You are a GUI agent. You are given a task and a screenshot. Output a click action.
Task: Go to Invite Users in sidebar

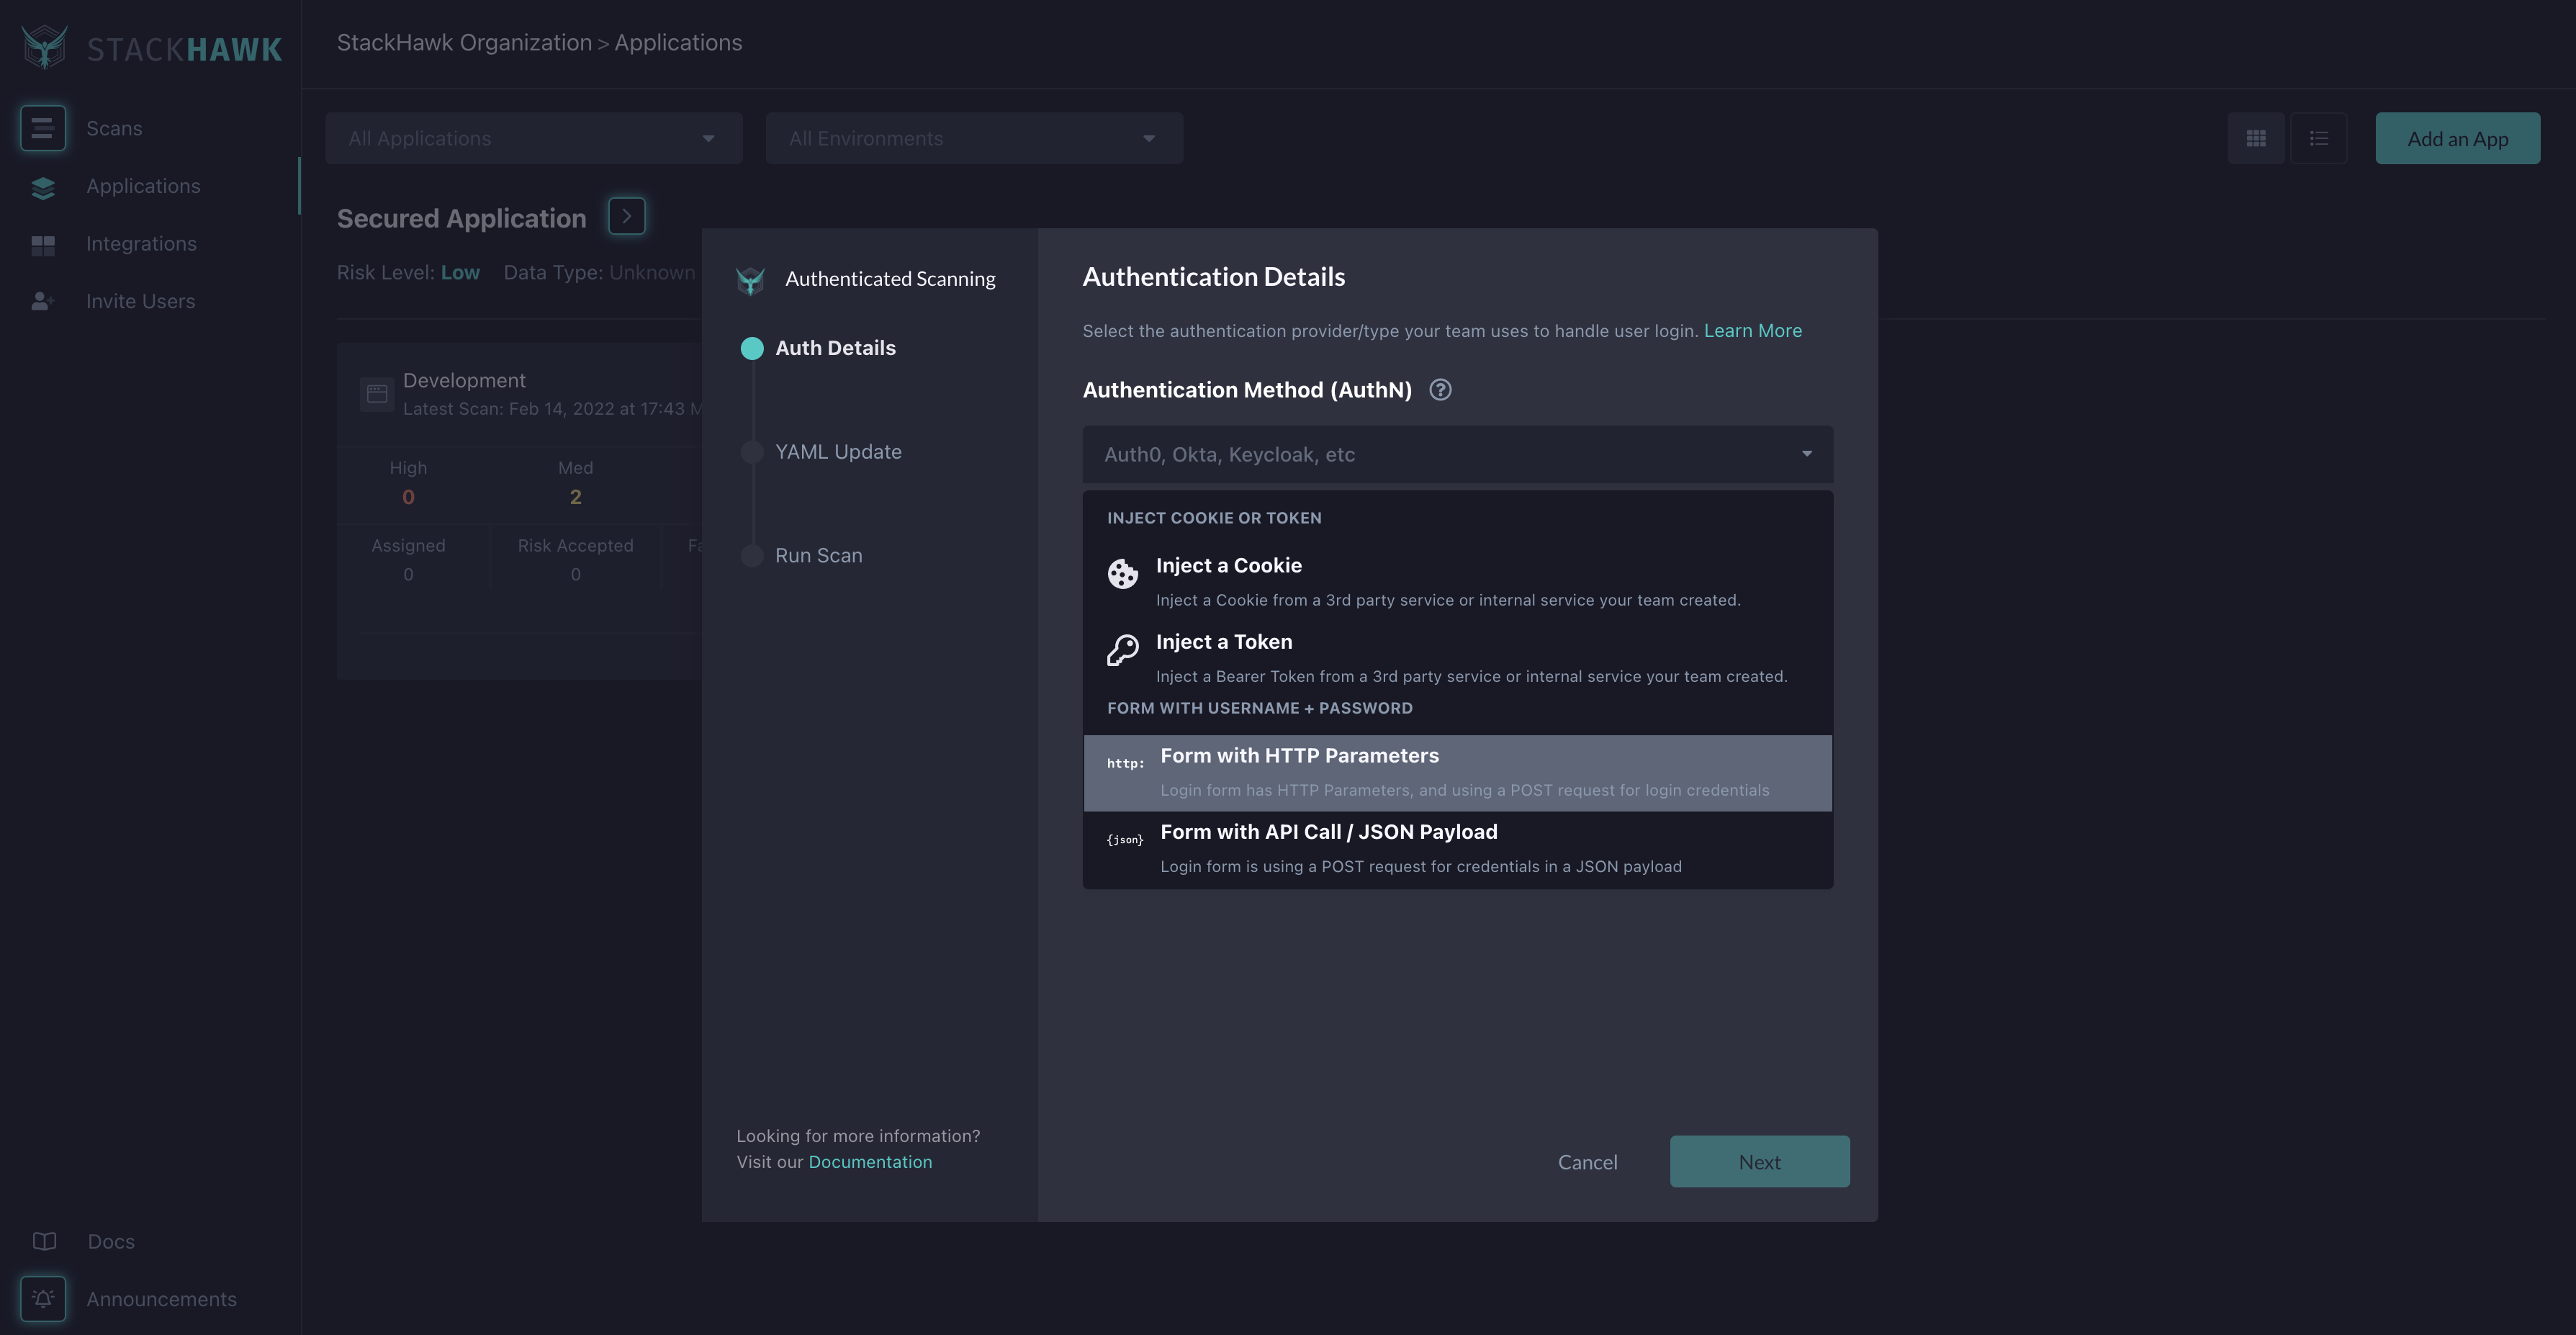click(x=140, y=301)
